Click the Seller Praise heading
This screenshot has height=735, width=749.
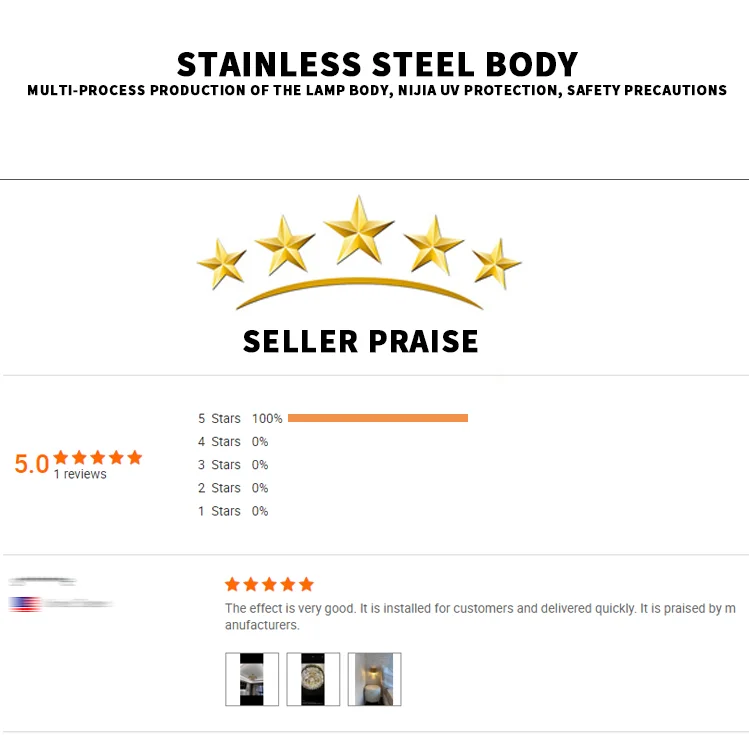[x=360, y=341]
